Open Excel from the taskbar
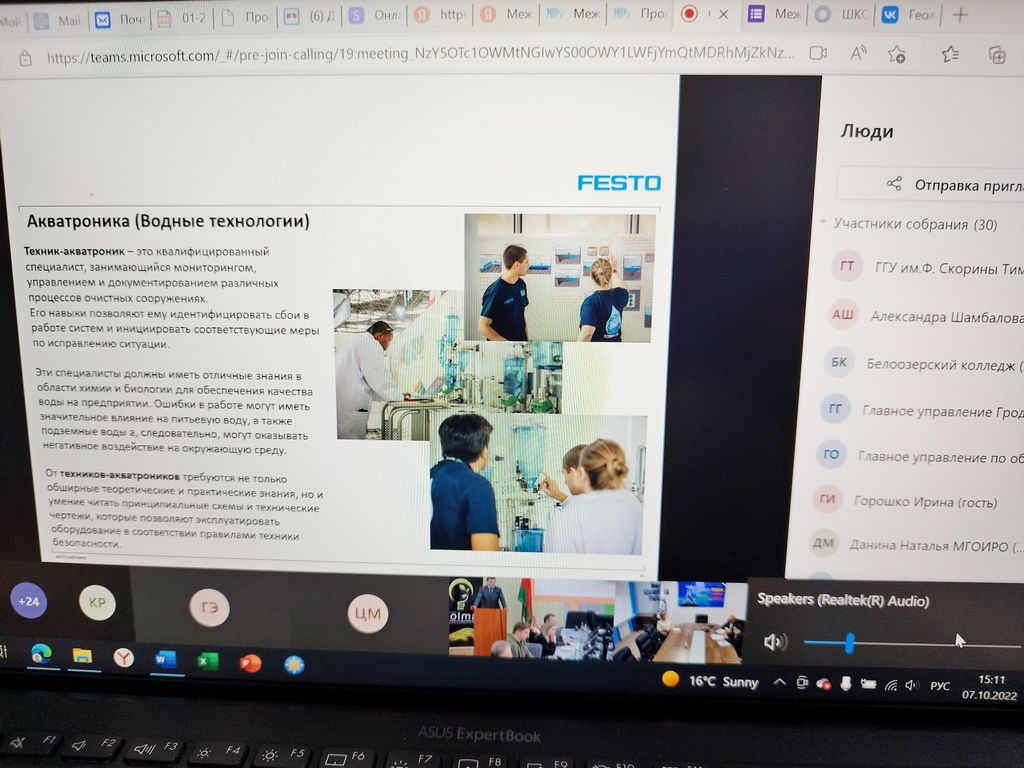Viewport: 1024px width, 768px height. click(x=207, y=661)
